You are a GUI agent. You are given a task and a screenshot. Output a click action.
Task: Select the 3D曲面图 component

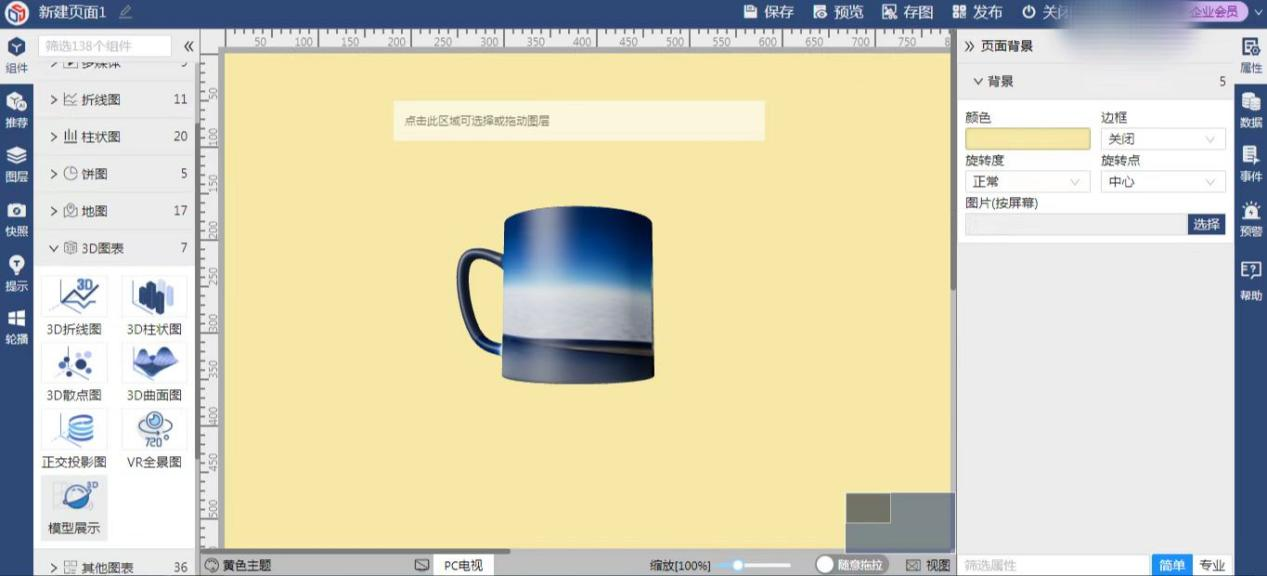[x=154, y=372]
